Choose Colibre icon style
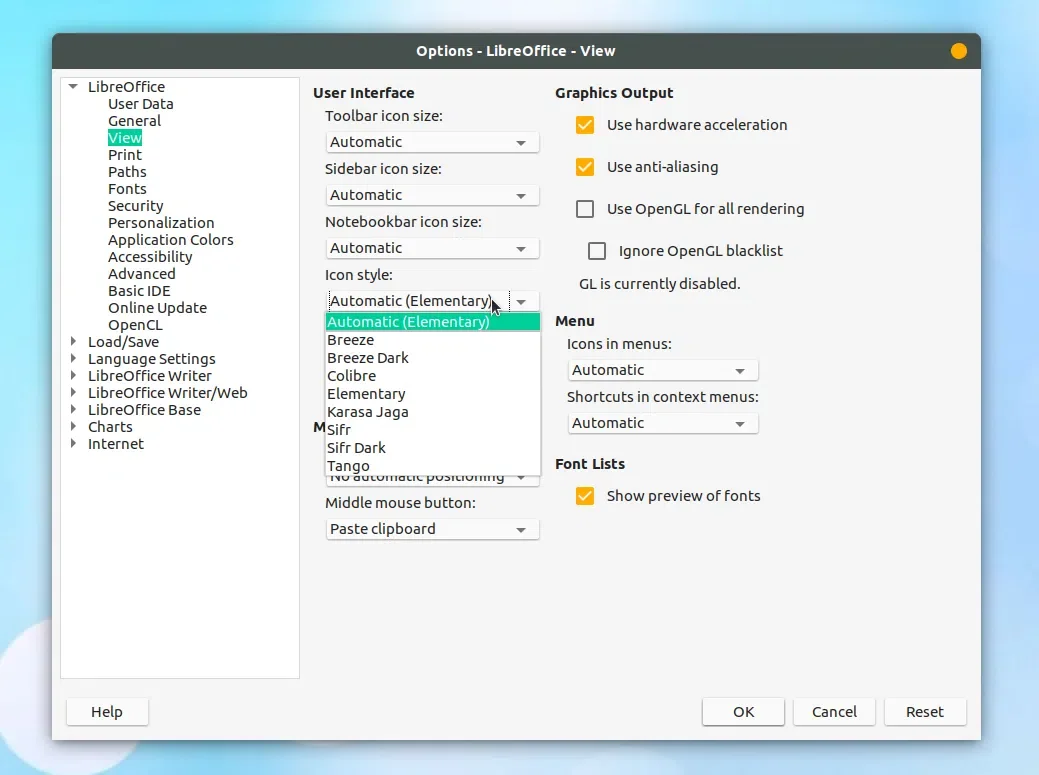 click(433, 376)
